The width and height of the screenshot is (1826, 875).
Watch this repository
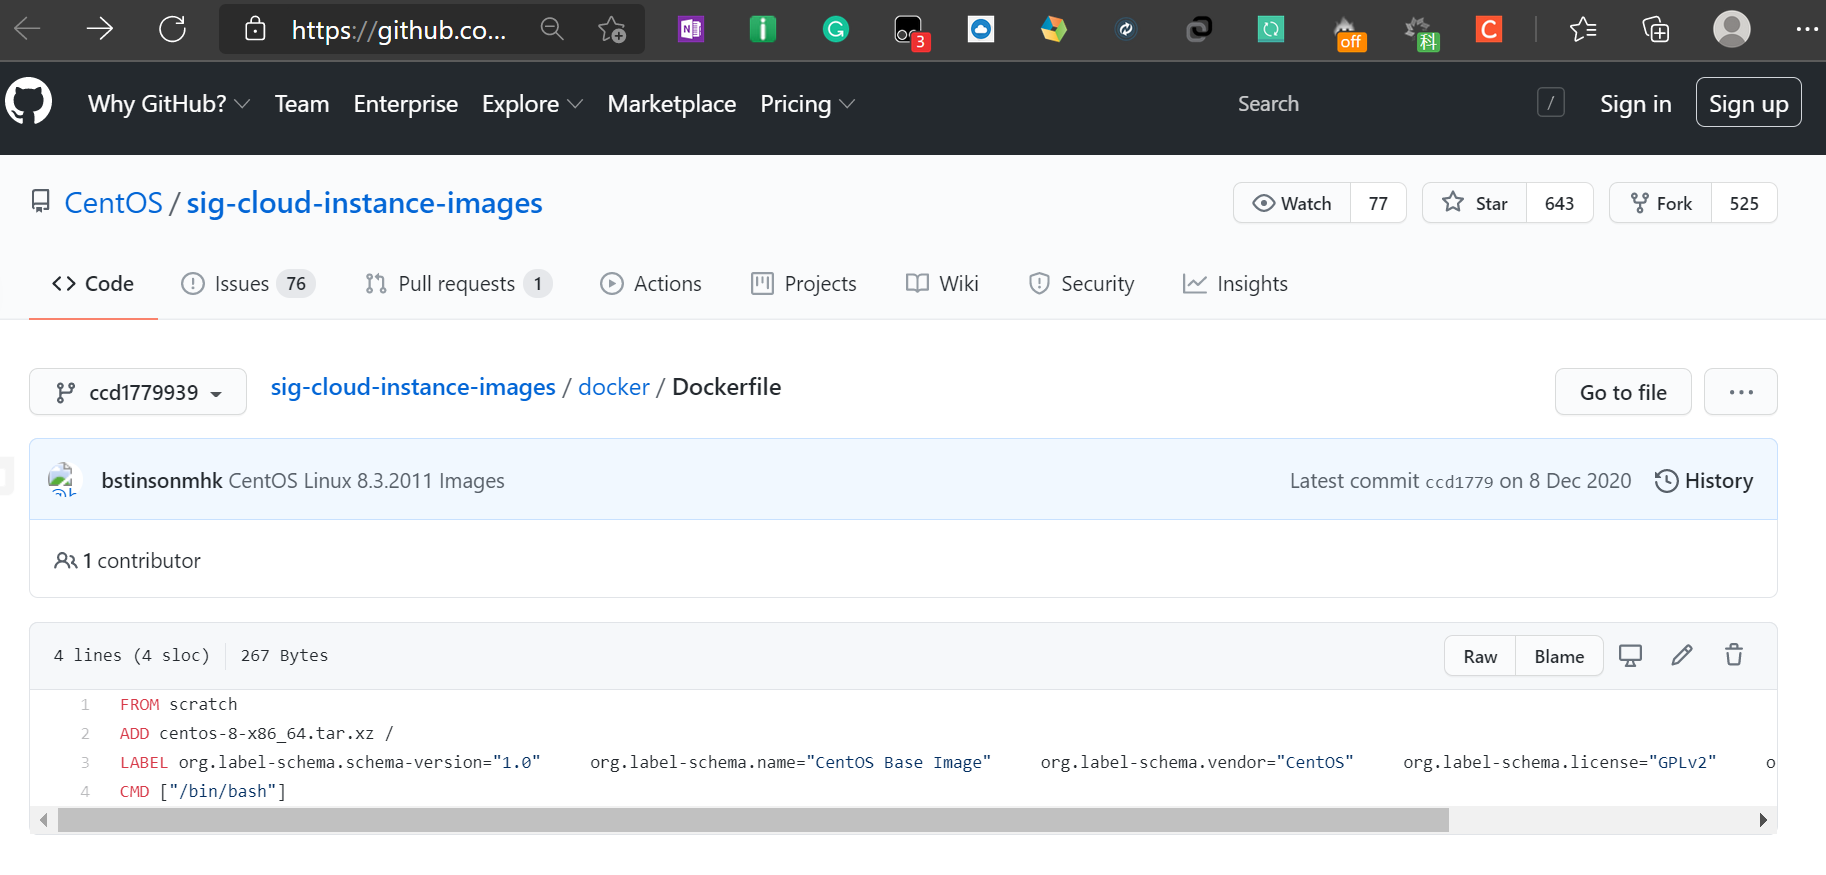click(x=1292, y=203)
